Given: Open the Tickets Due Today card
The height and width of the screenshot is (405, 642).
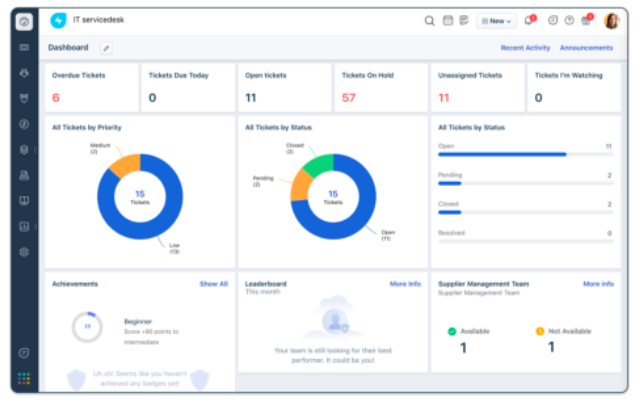Looking at the screenshot, I should [x=188, y=87].
